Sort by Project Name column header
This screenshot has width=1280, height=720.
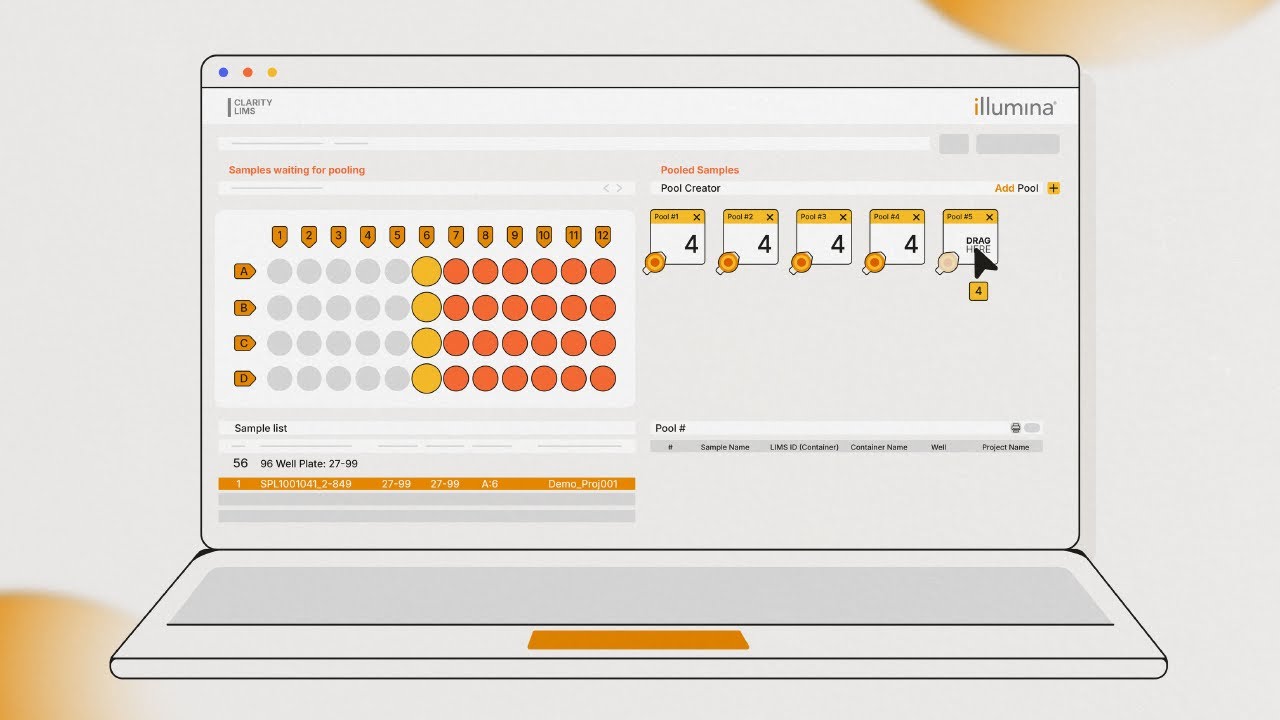point(1005,447)
